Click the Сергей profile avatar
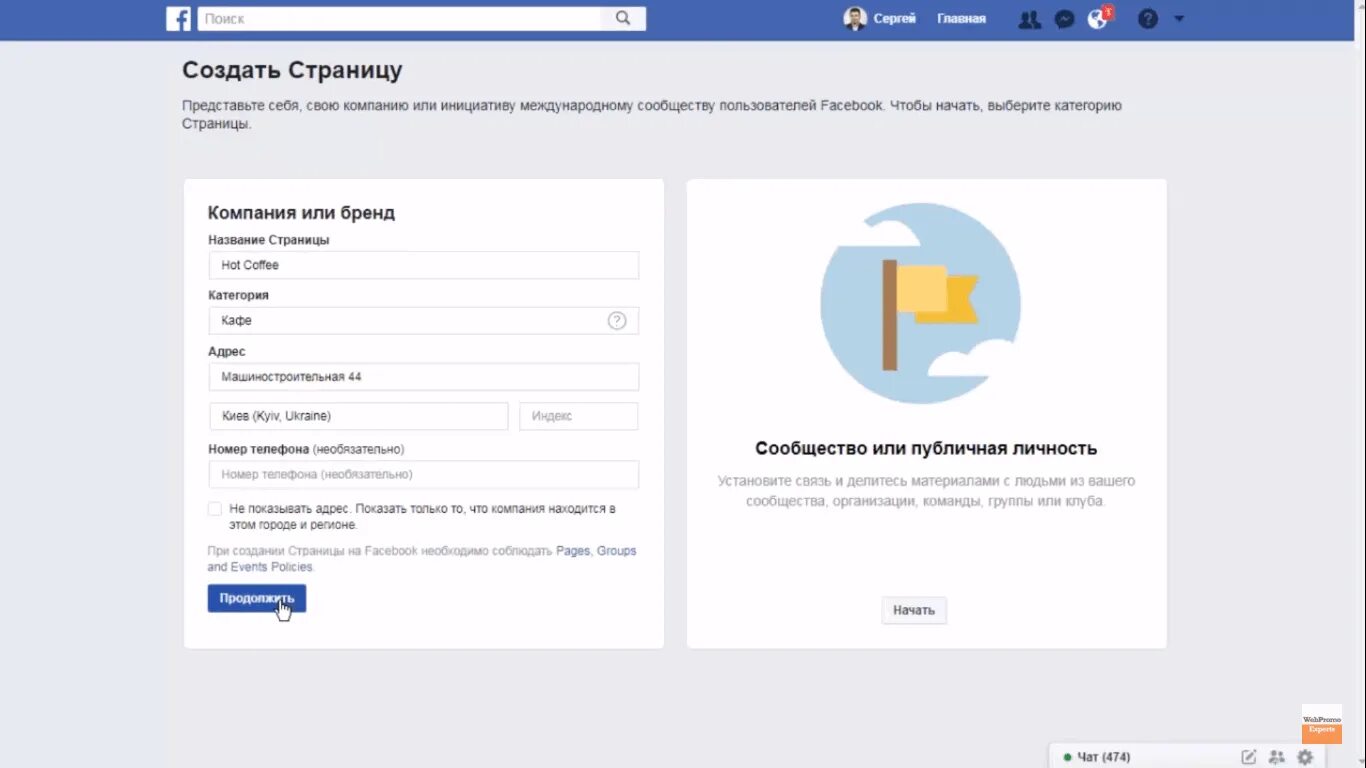Screen dimensions: 1366x768 pyautogui.click(x=855, y=18)
